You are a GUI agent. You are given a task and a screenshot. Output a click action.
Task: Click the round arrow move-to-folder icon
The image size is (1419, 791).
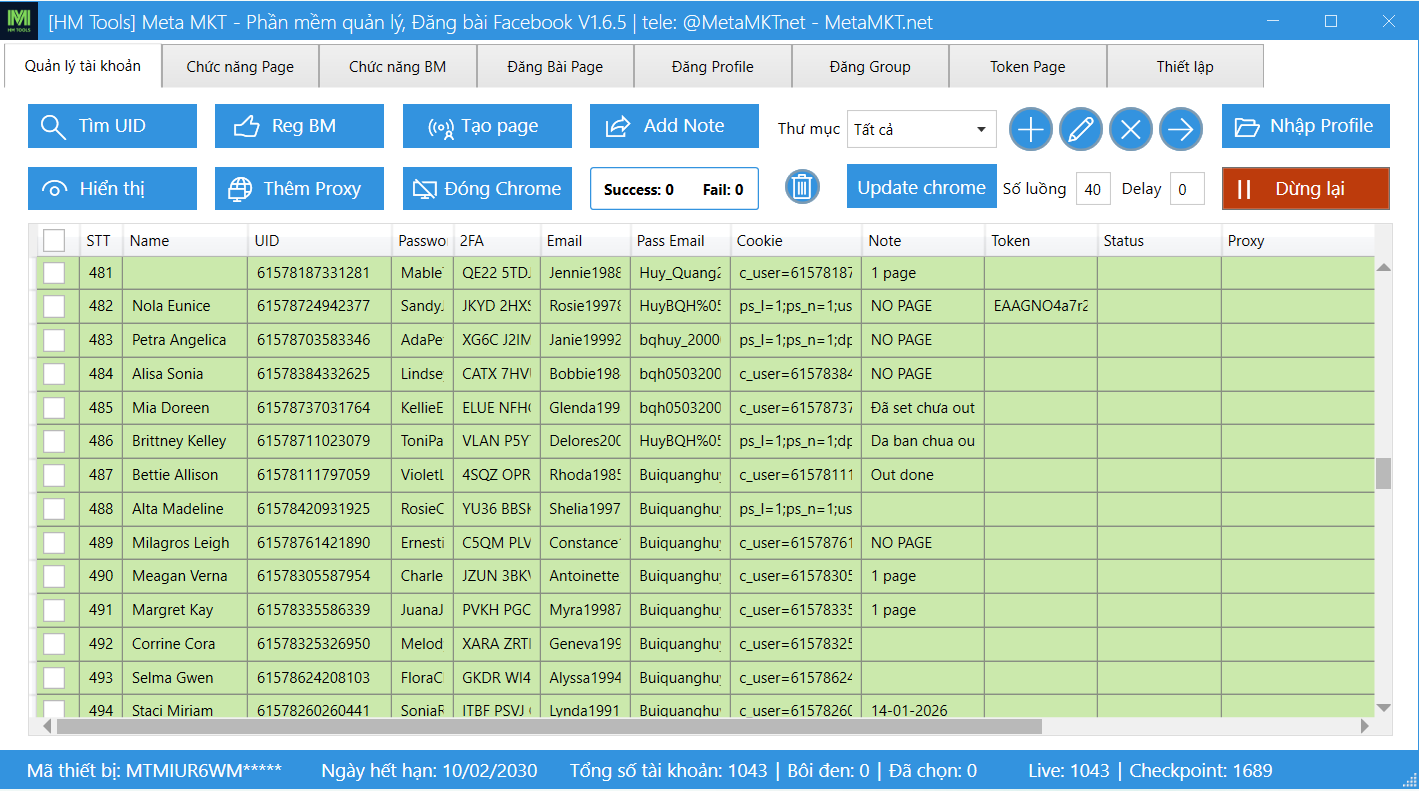tap(1181, 129)
